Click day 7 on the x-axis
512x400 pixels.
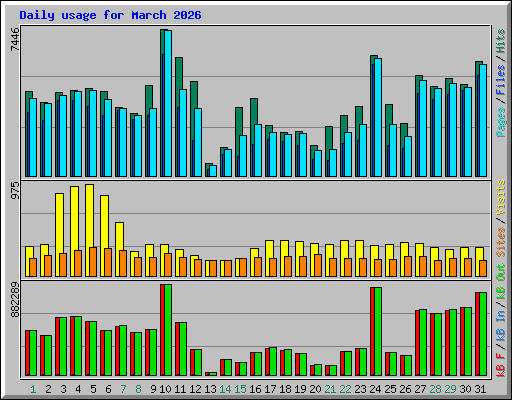point(123,389)
